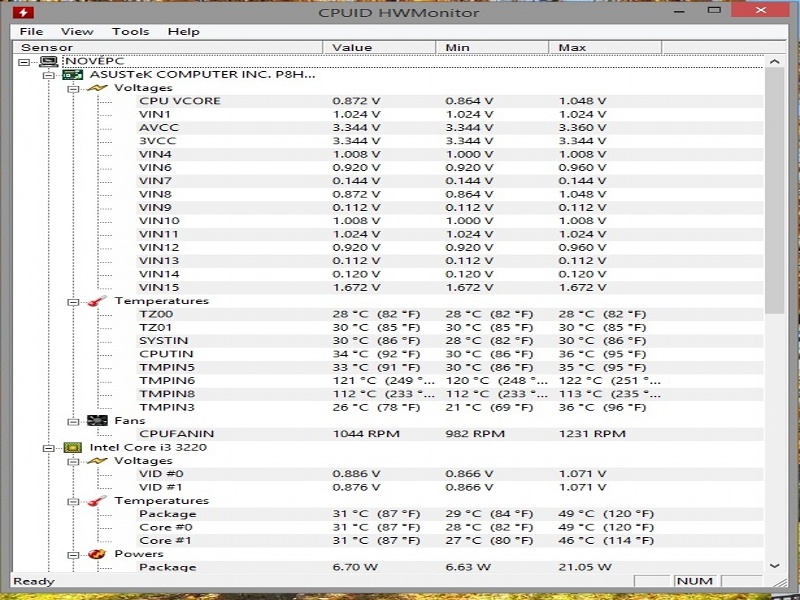Click the Value column header
Viewport: 800px width, 600px height.
coord(379,47)
